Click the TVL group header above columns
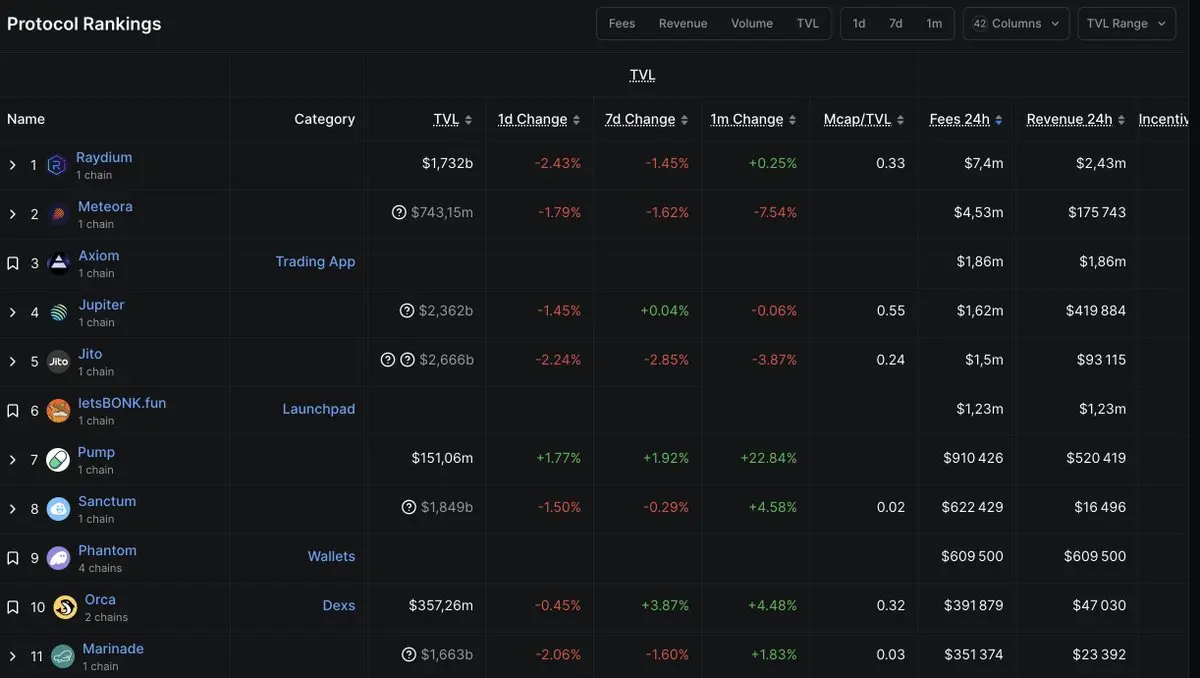 coord(642,75)
